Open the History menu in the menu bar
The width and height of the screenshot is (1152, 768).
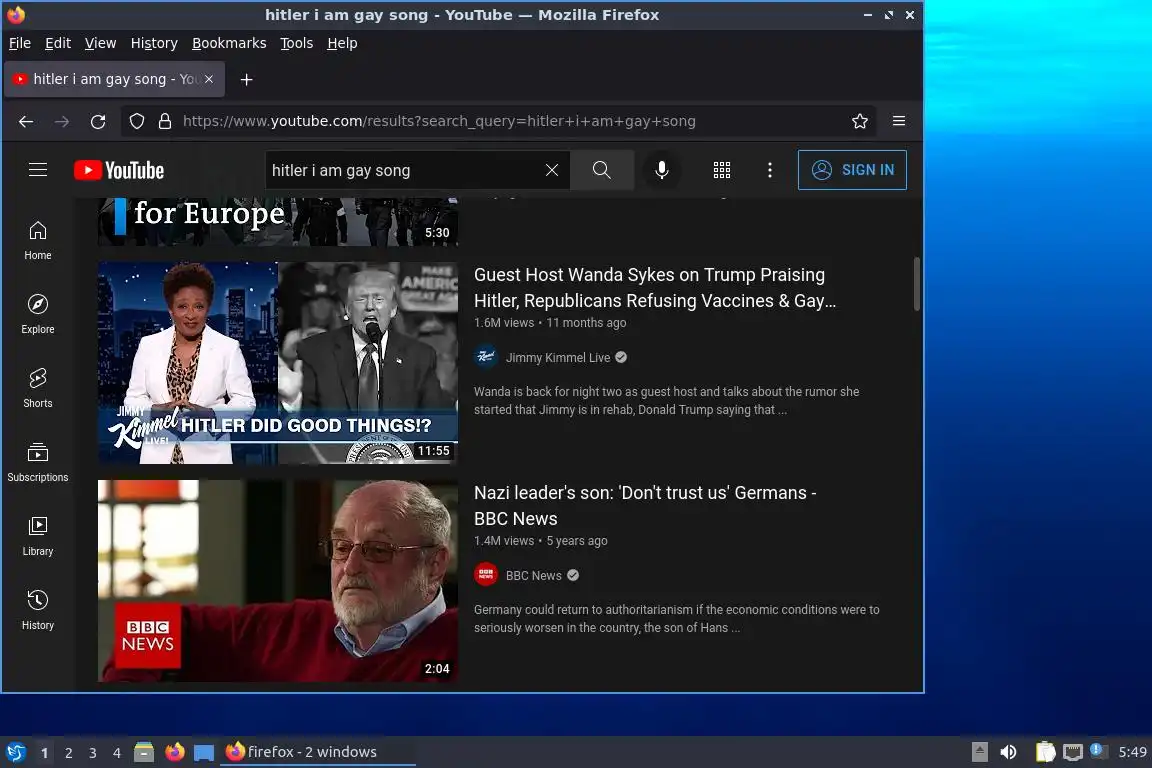[x=154, y=43]
